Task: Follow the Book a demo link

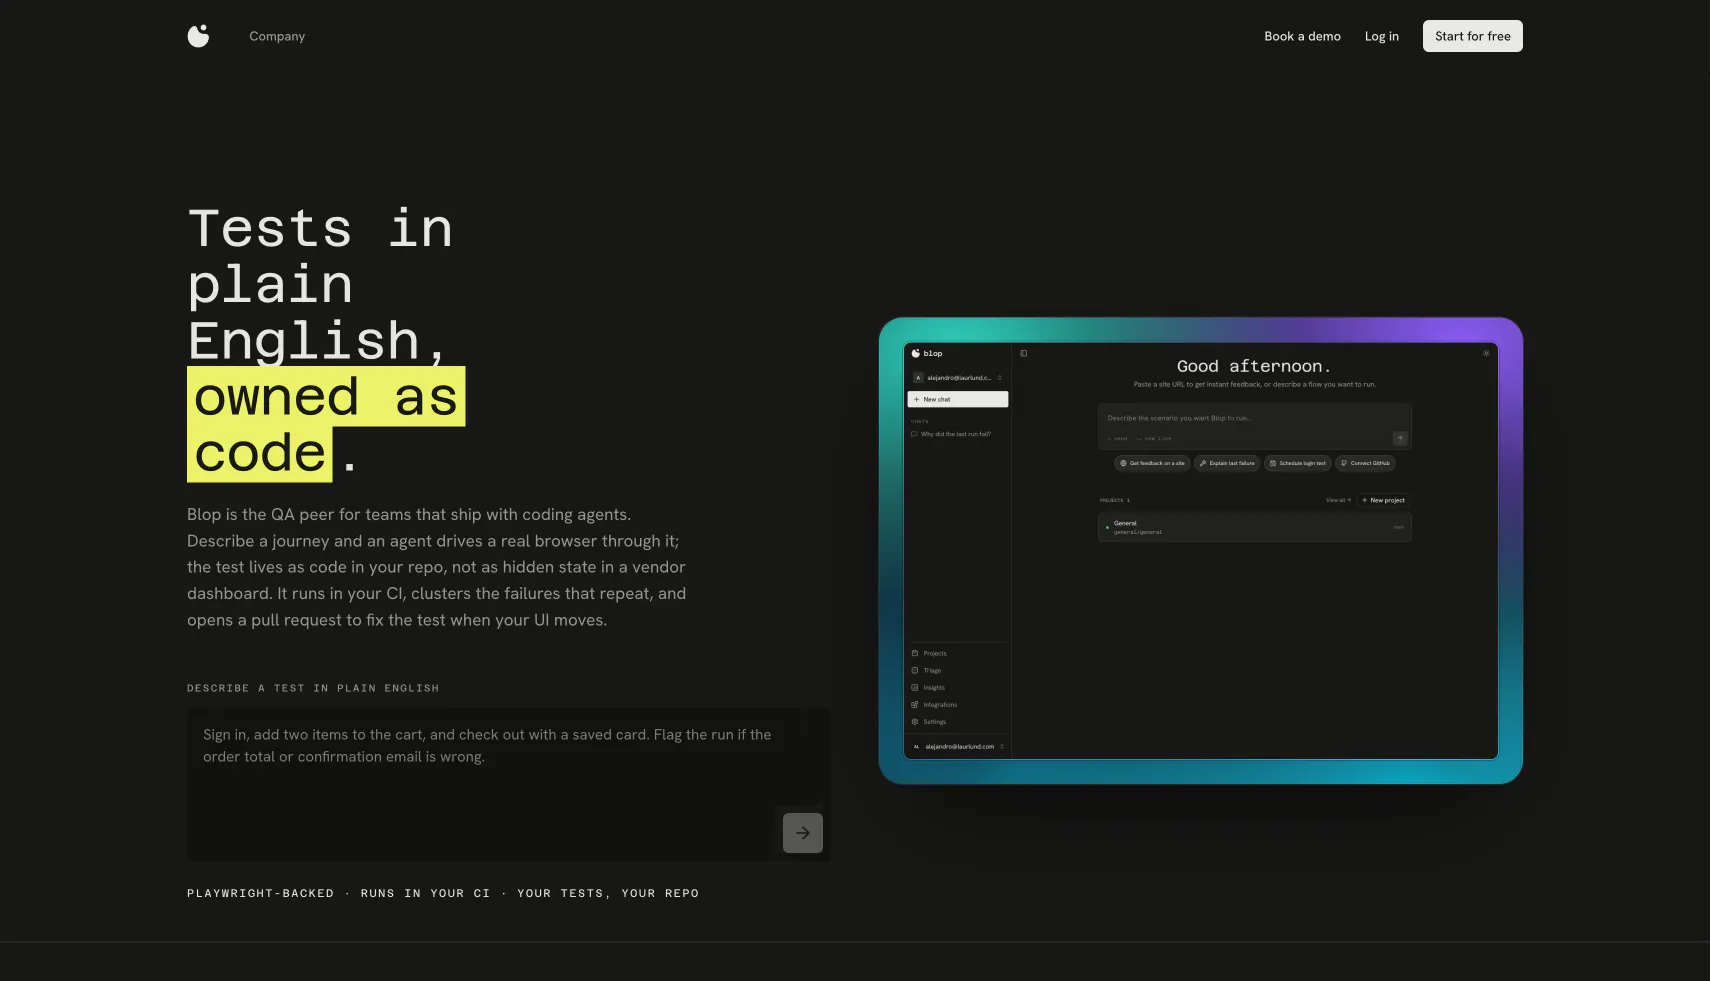Action: [x=1302, y=36]
